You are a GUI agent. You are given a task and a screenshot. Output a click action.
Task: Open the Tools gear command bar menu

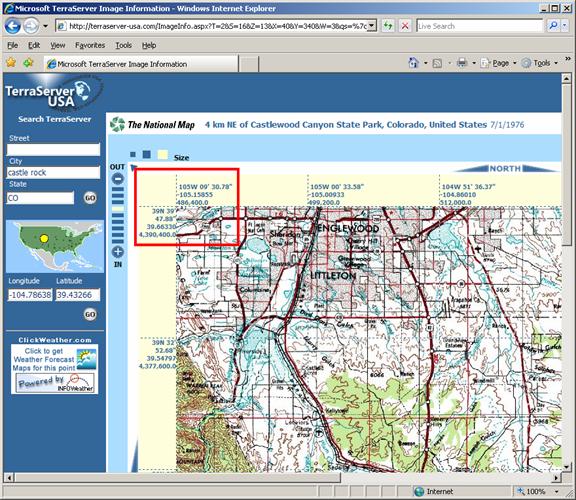(539, 63)
